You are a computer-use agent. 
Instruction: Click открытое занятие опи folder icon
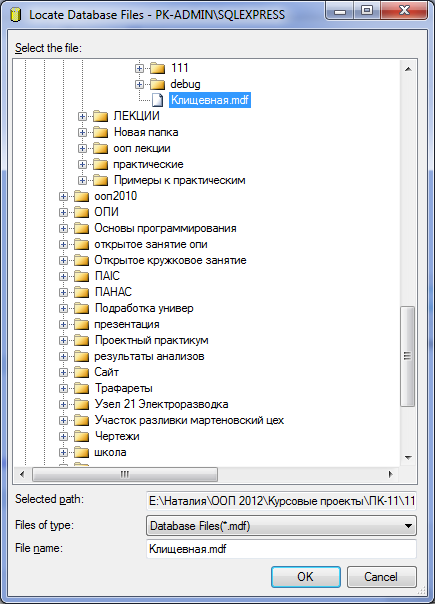pyautogui.click(x=81, y=245)
